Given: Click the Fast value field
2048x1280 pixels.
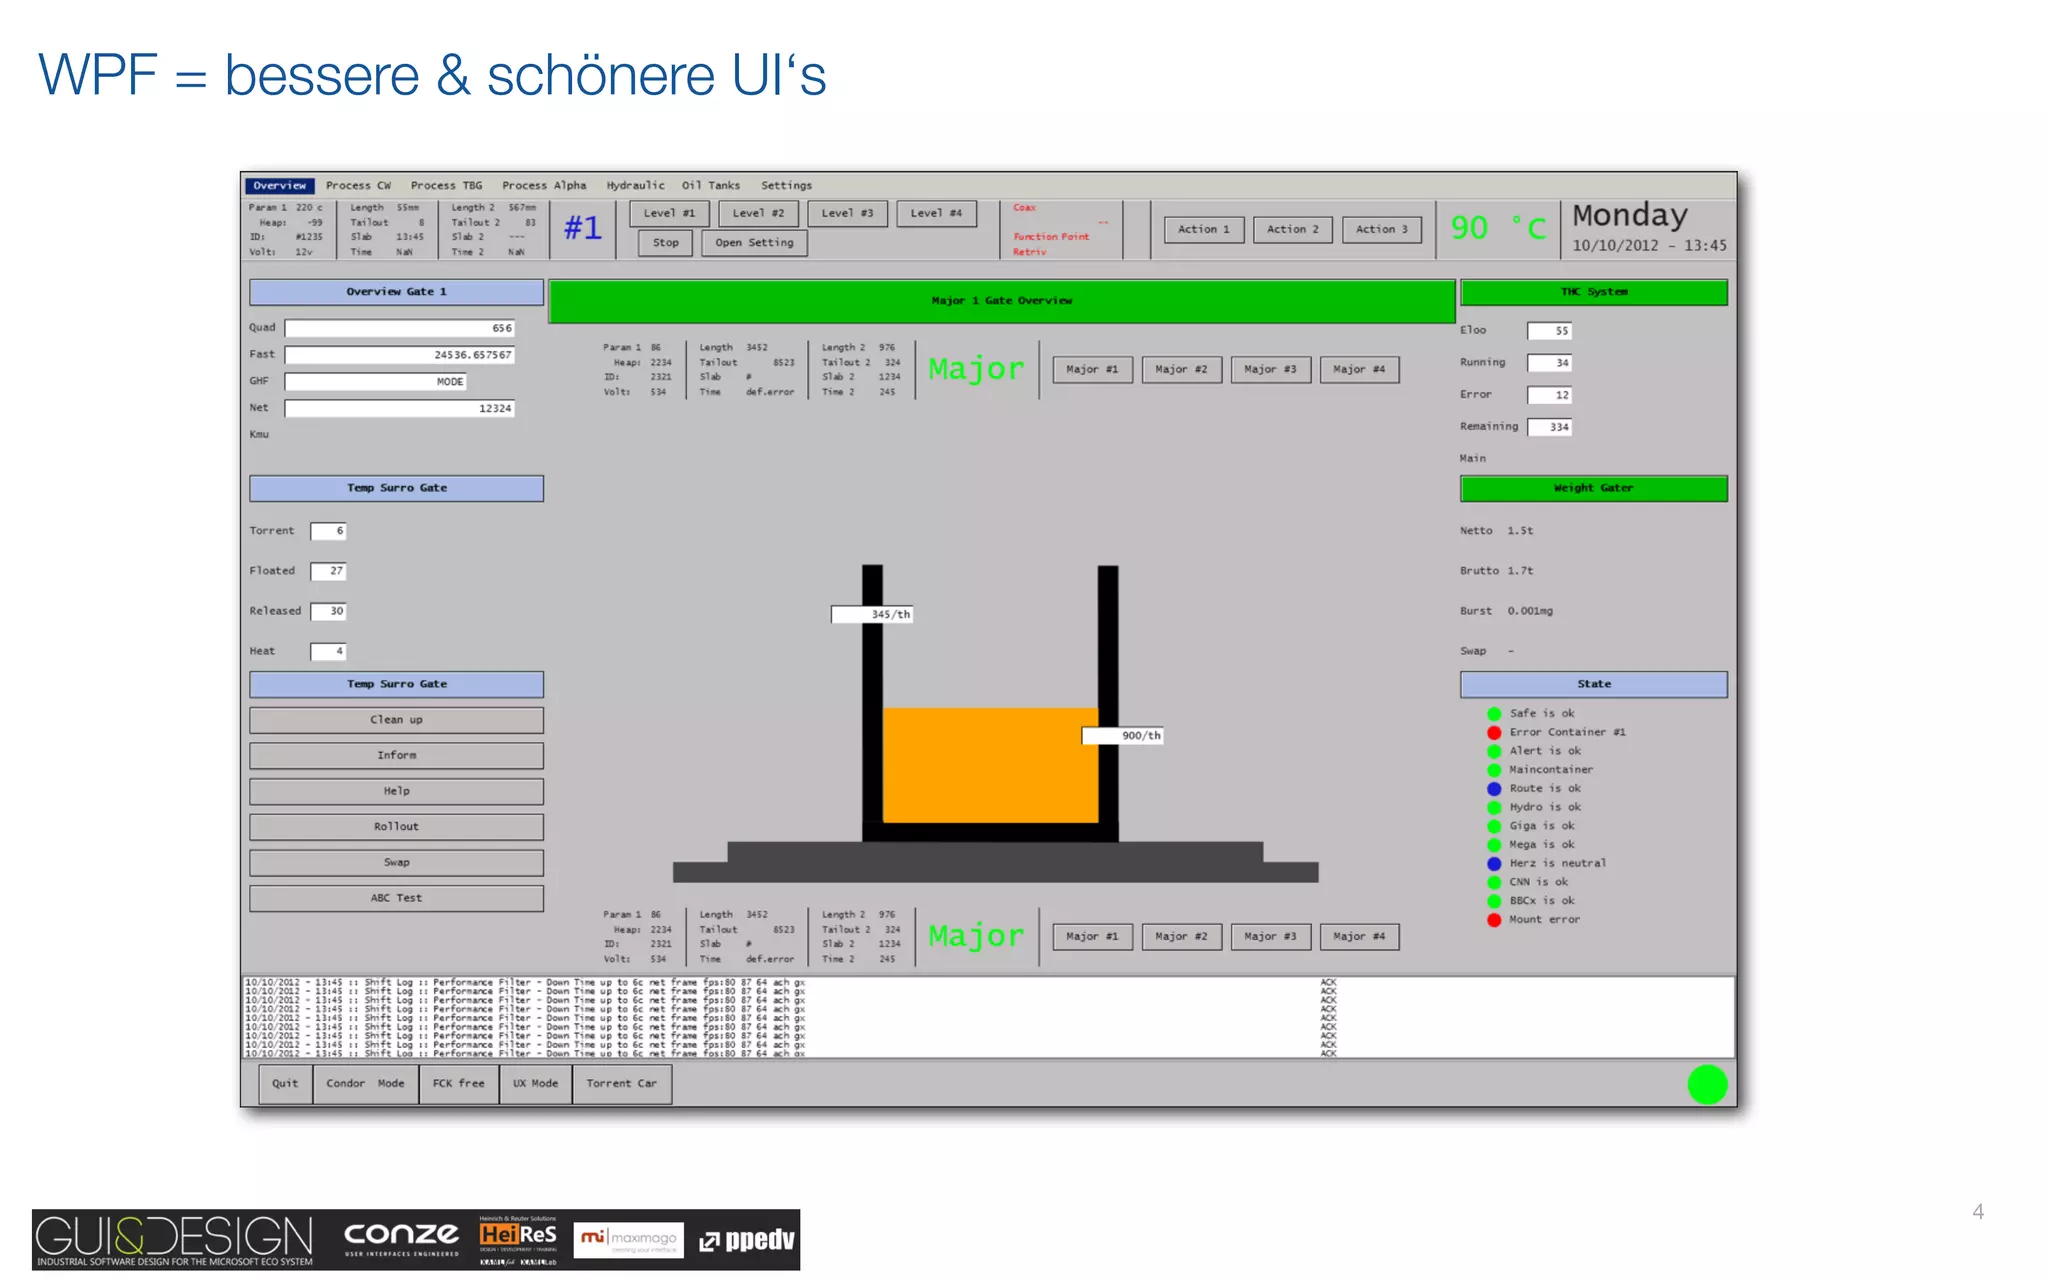Looking at the screenshot, I should coord(399,355).
